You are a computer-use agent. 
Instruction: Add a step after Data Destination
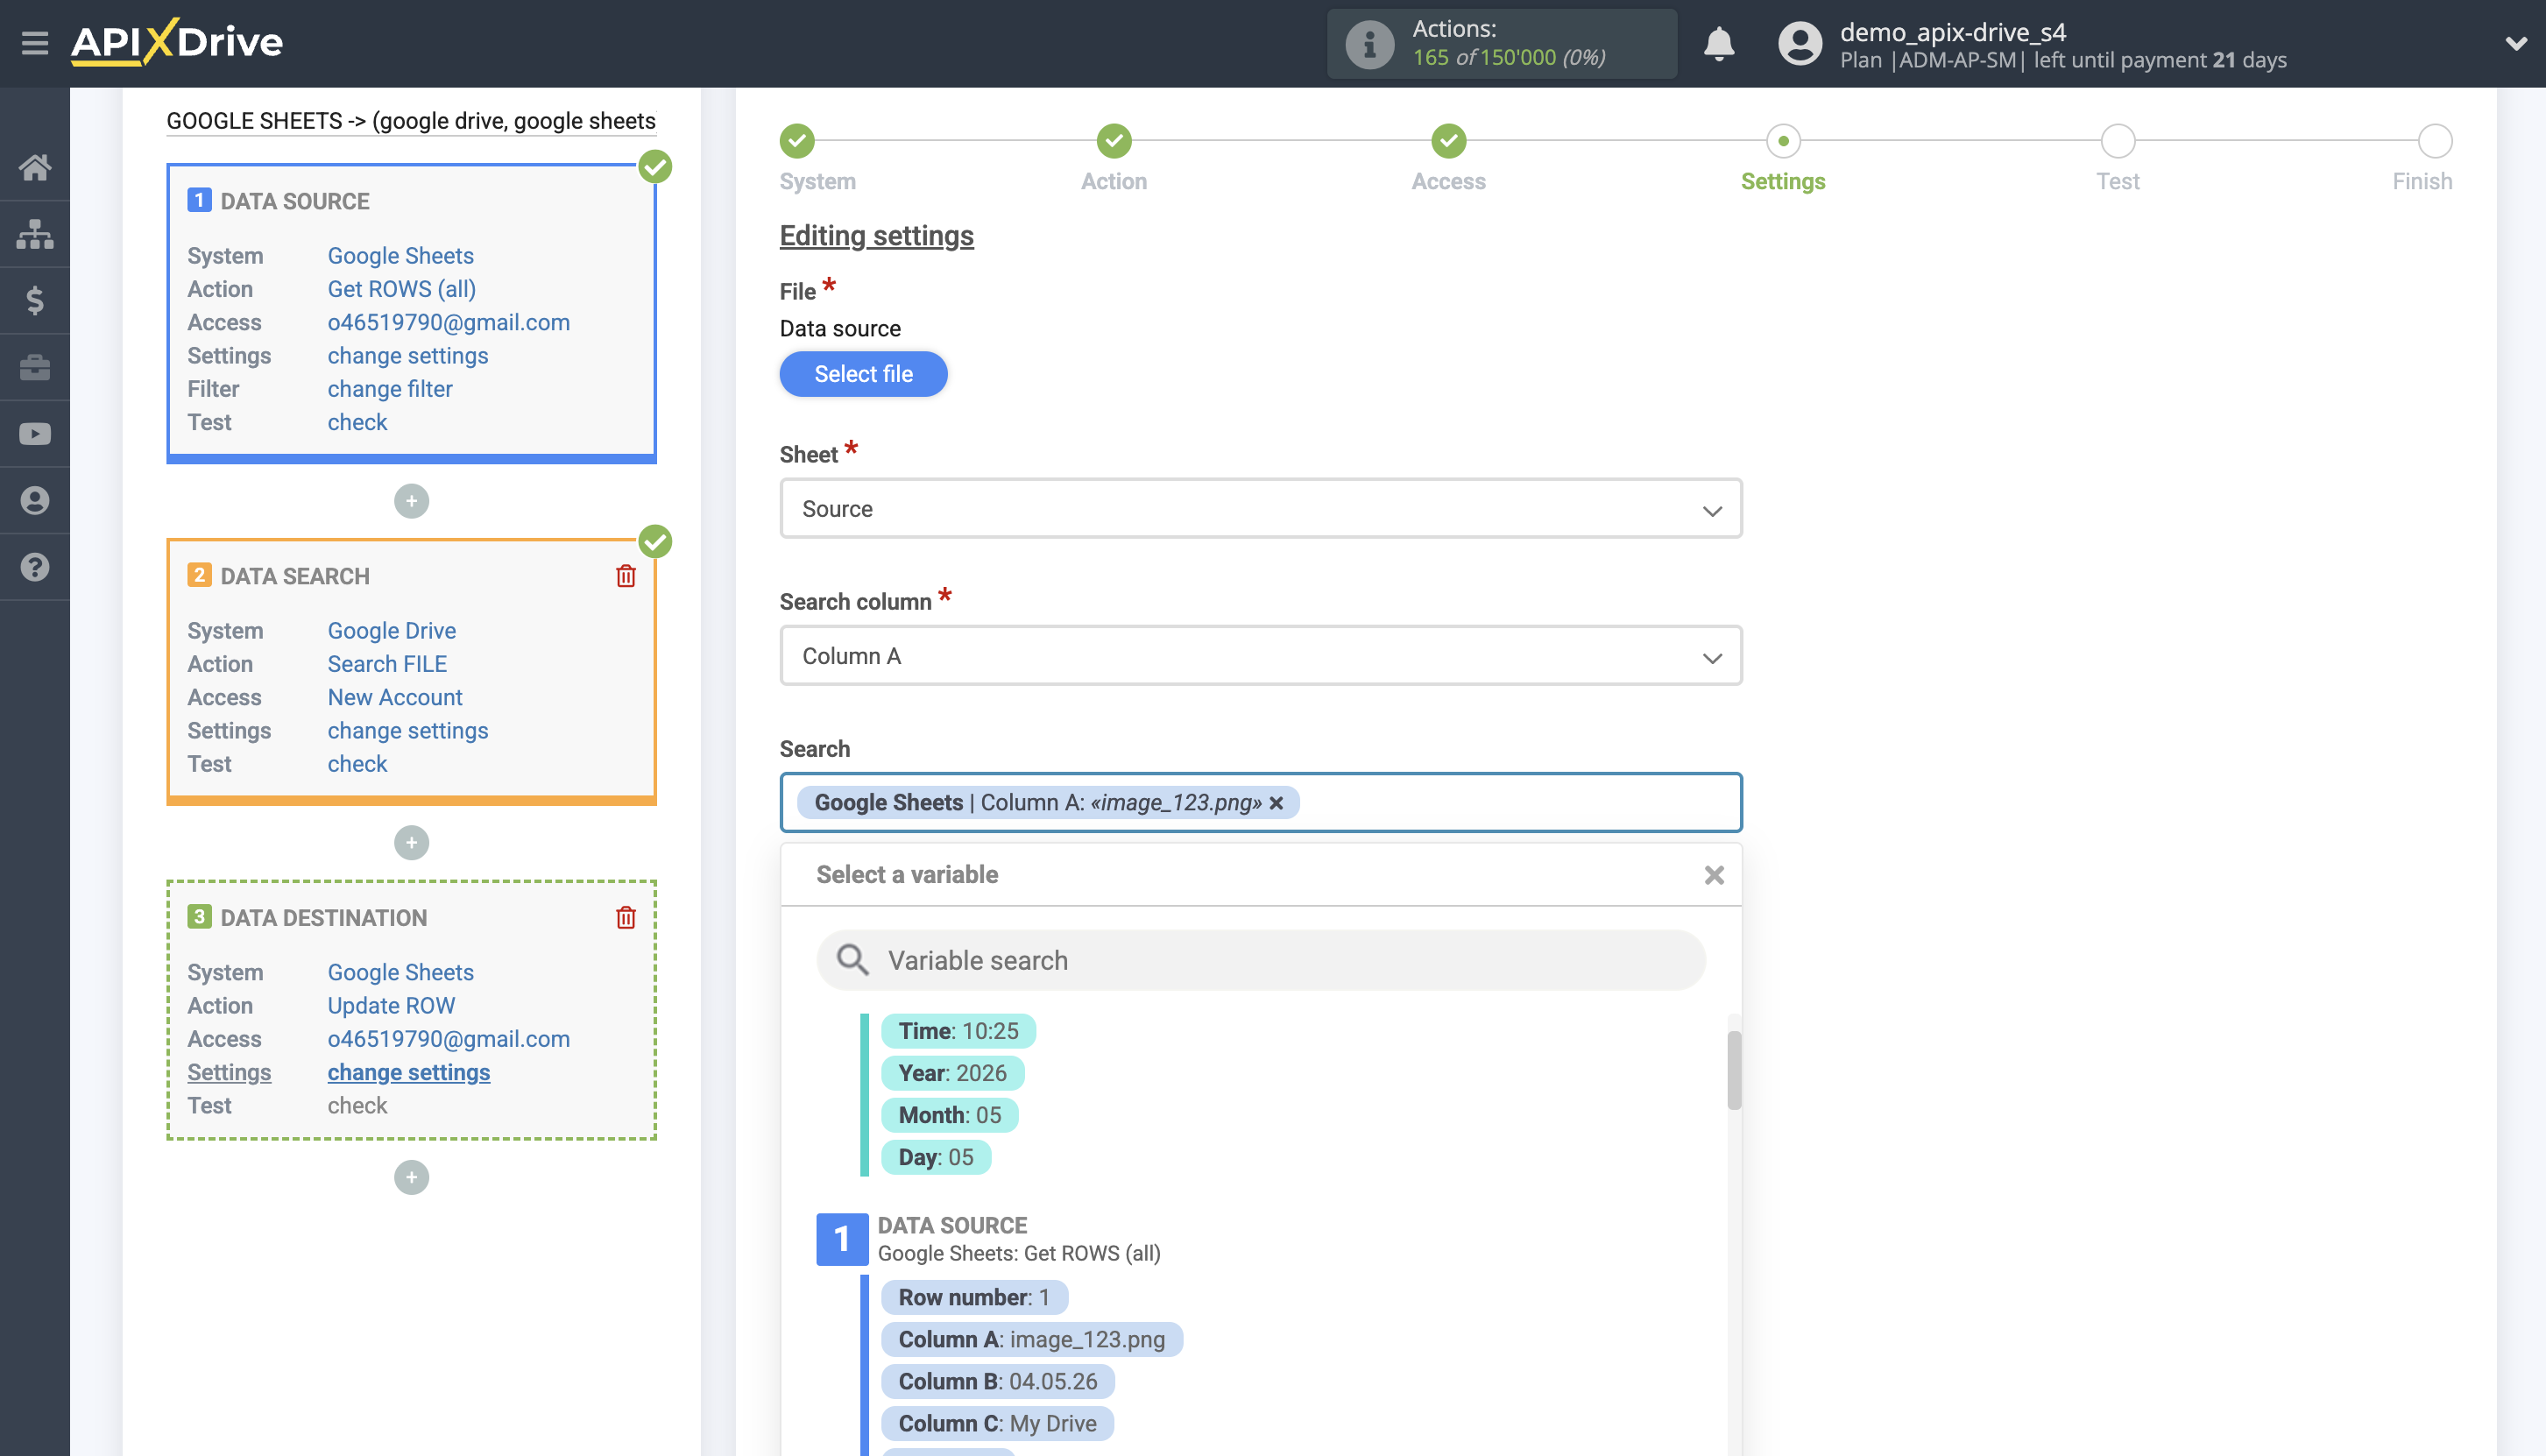[x=411, y=1177]
